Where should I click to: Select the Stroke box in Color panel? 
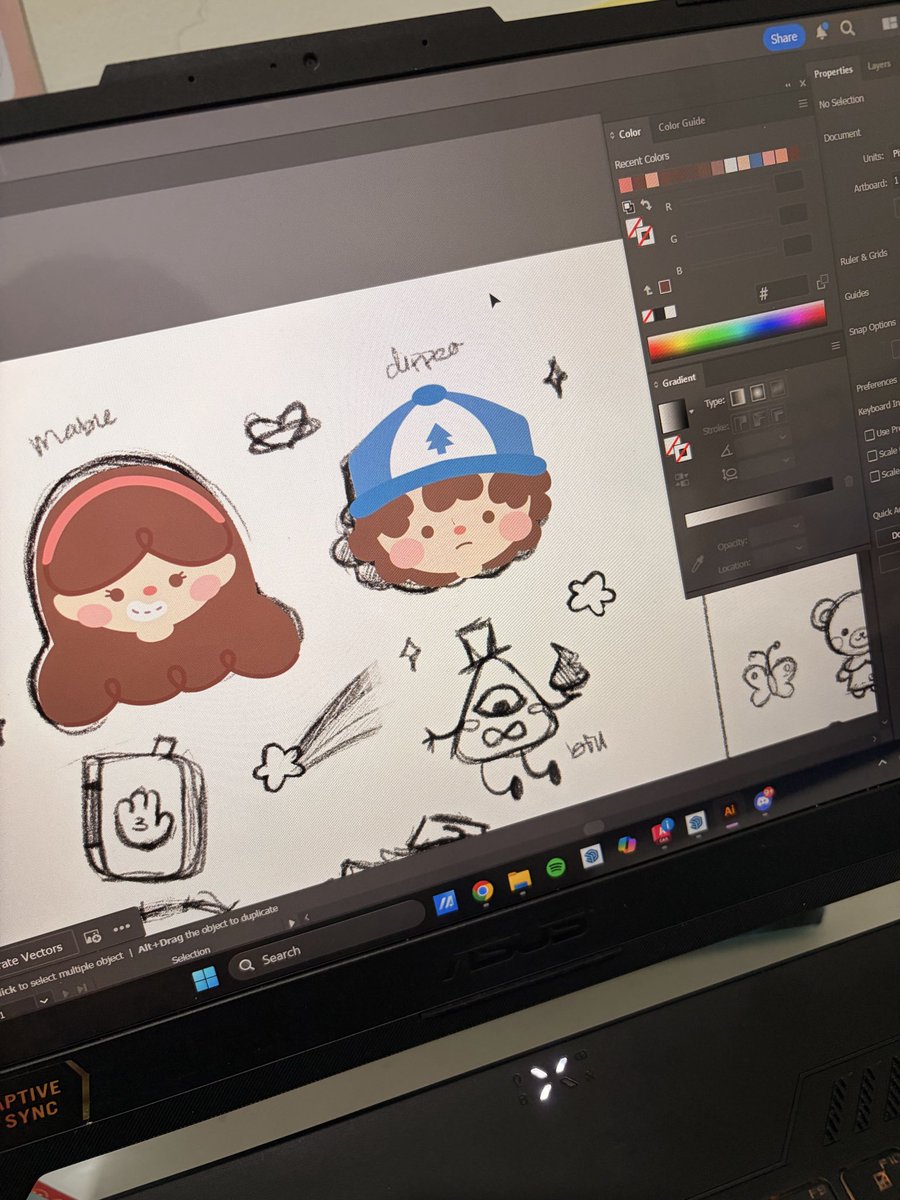coord(646,236)
